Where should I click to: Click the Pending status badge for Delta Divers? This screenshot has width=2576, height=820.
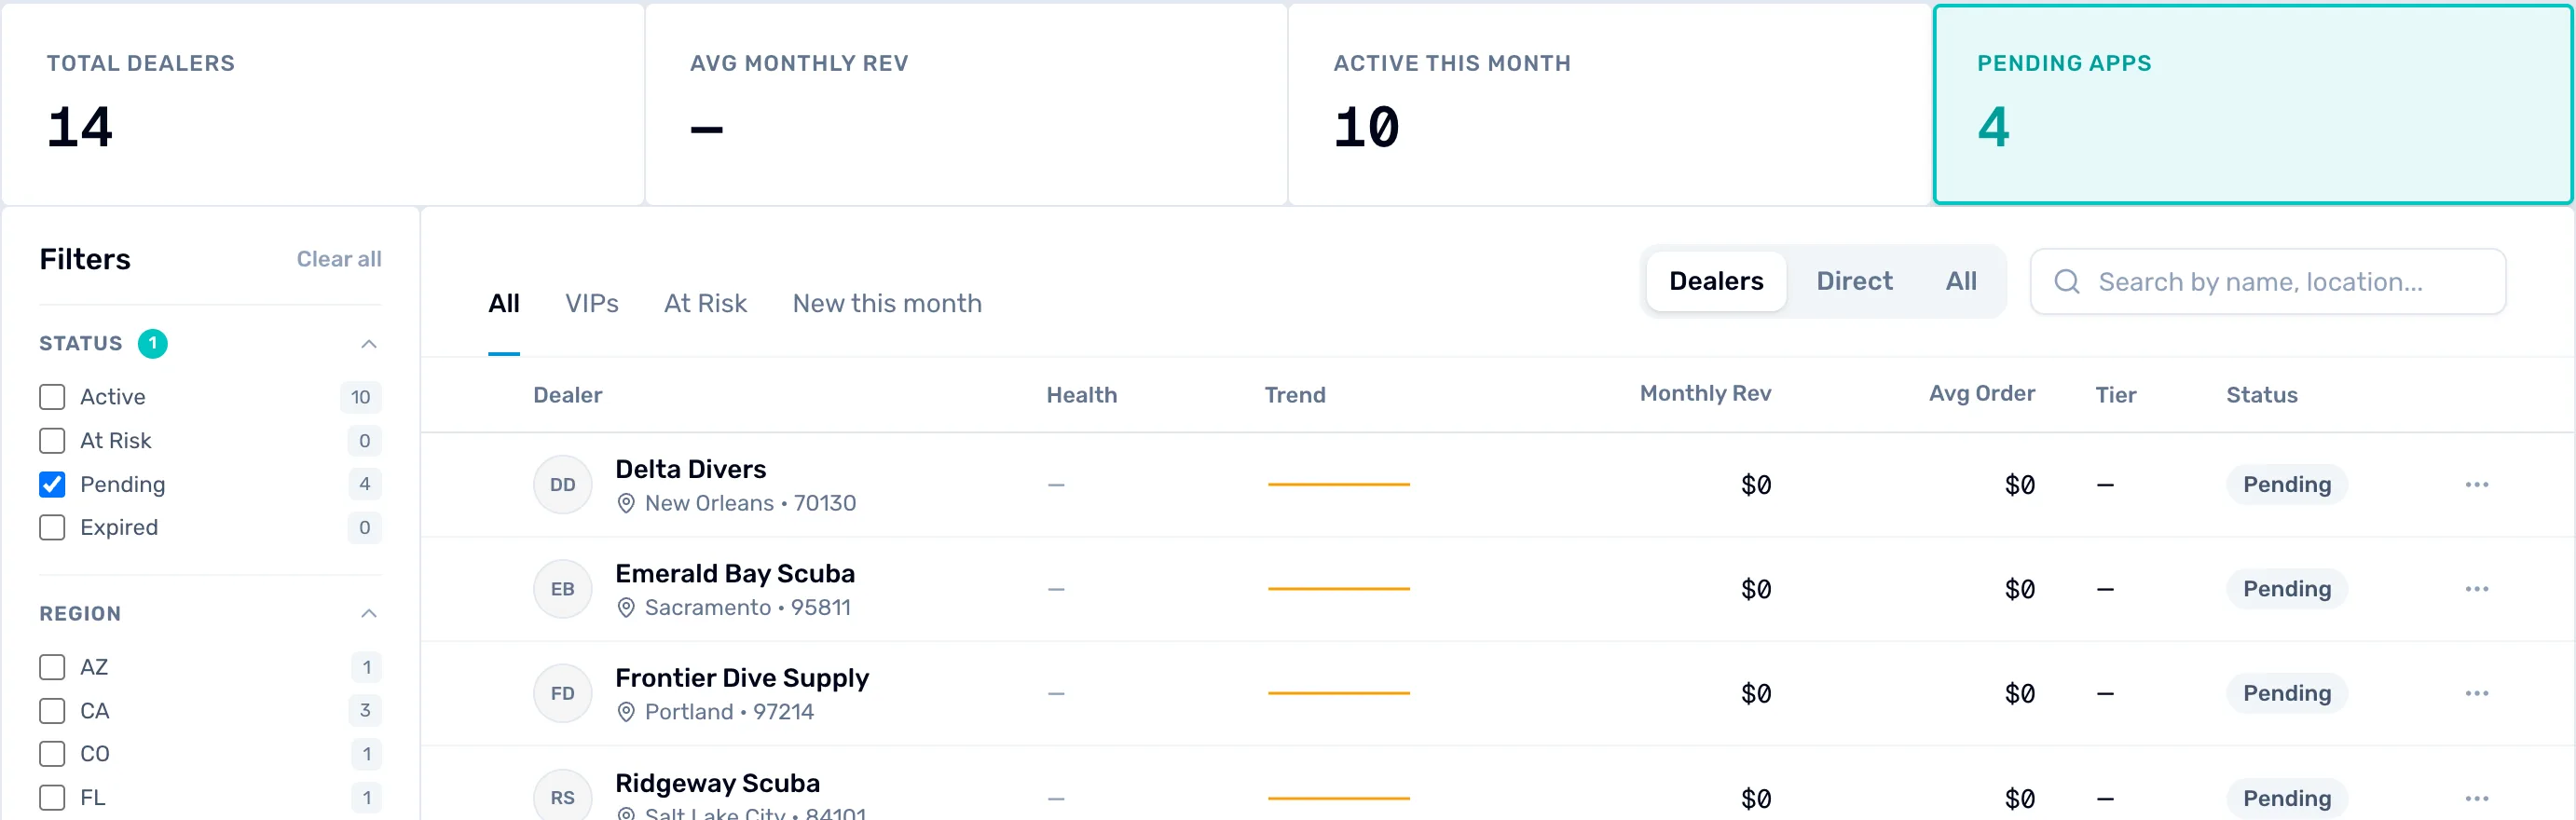(x=2286, y=485)
